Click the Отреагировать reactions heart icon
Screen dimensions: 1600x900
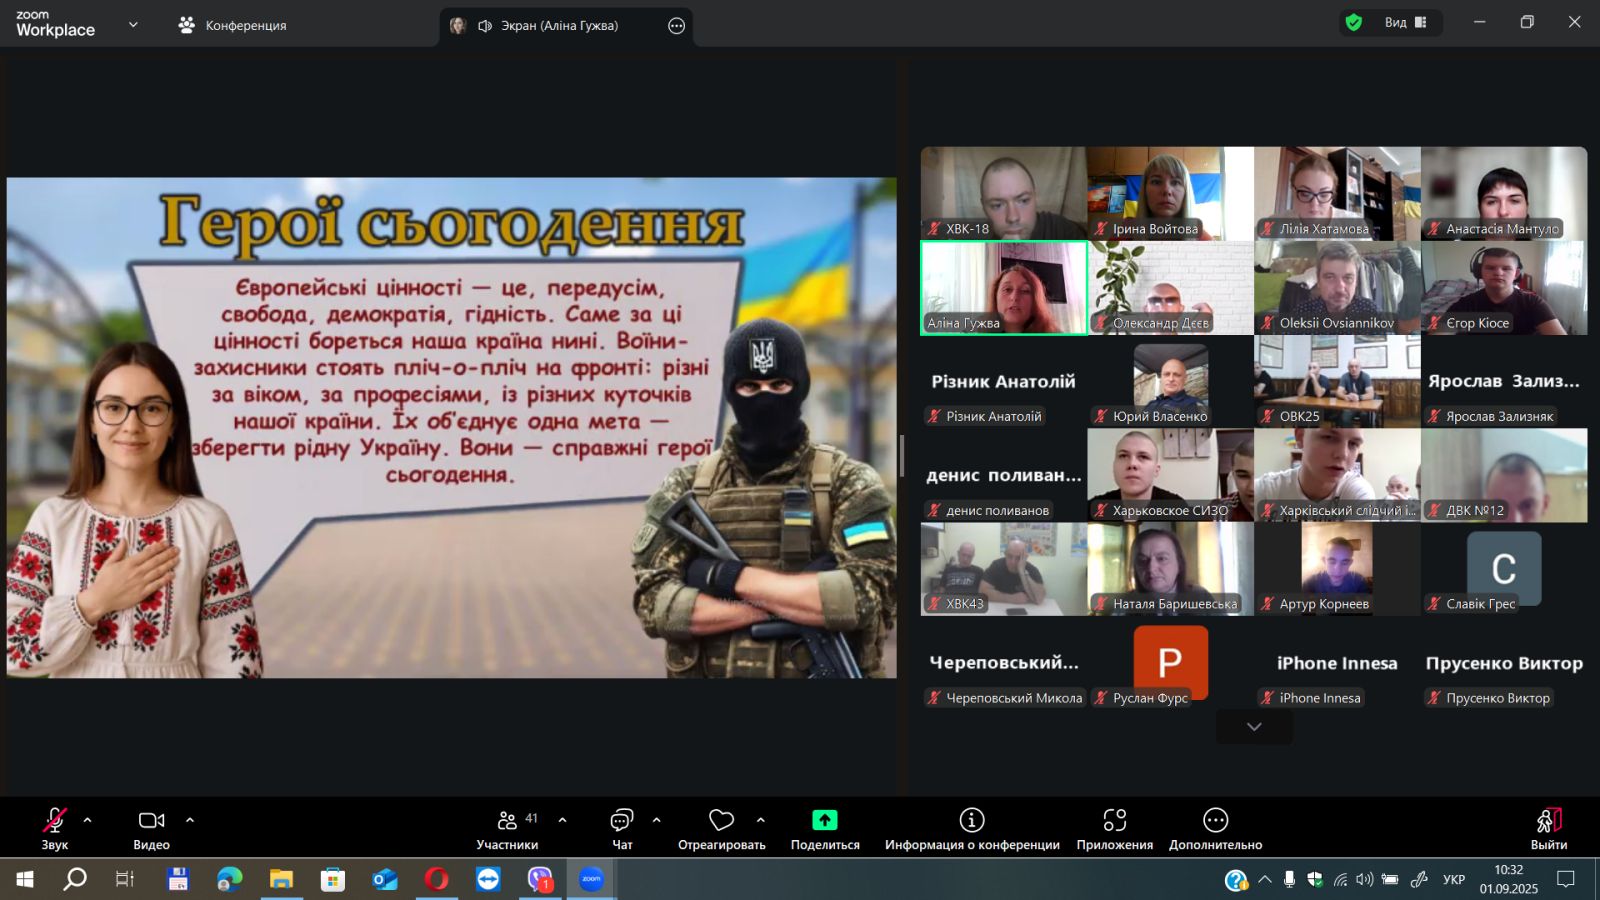pyautogui.click(x=721, y=821)
